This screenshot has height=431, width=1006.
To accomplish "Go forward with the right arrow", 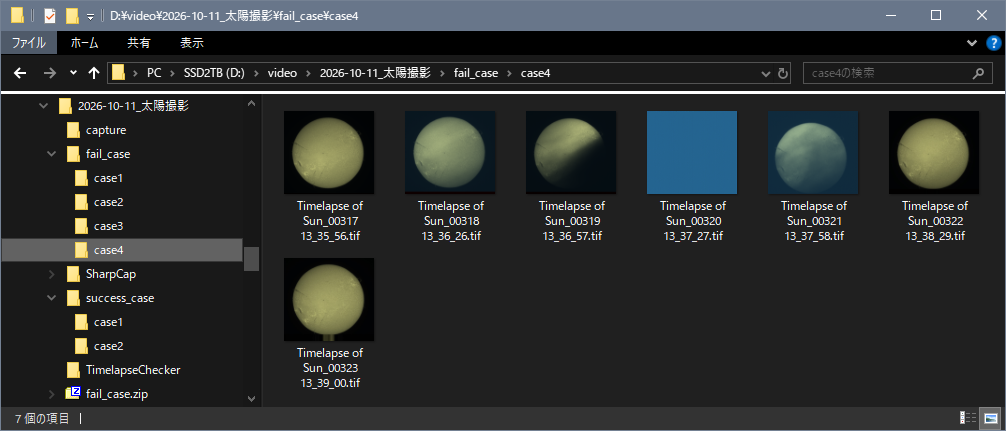I will tap(49, 73).
